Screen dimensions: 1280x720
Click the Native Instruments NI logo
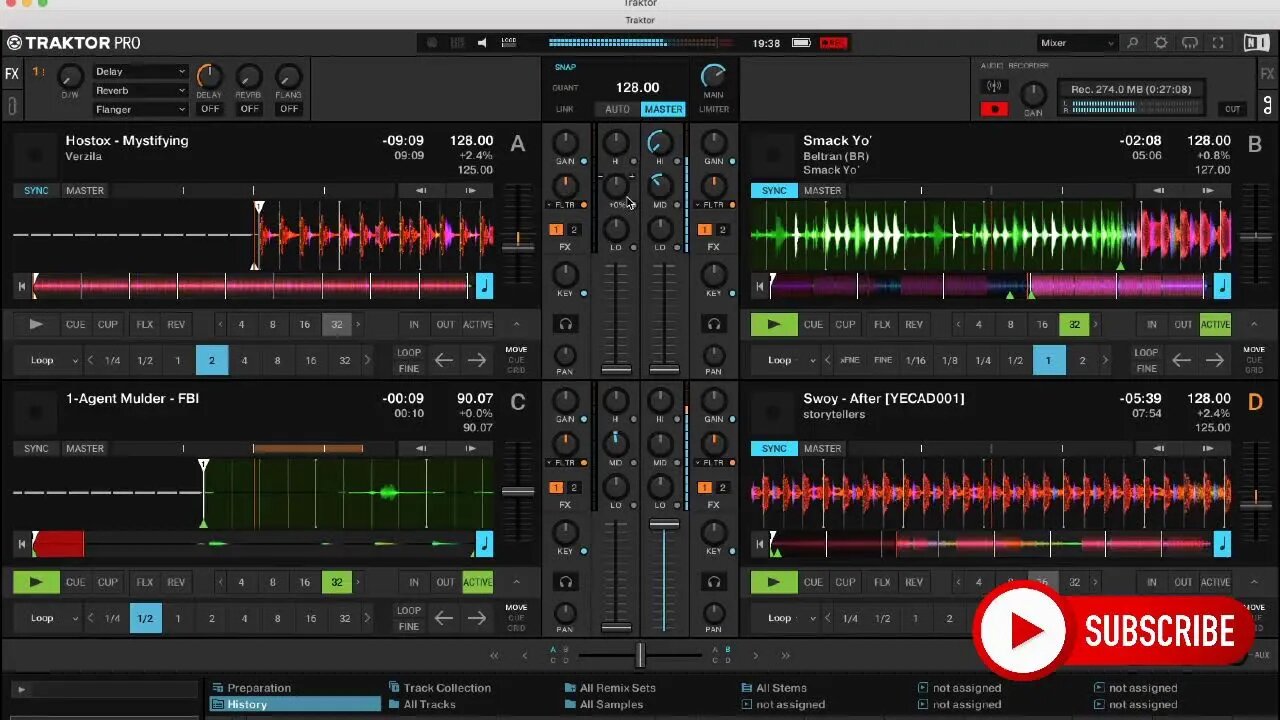tap(1256, 43)
